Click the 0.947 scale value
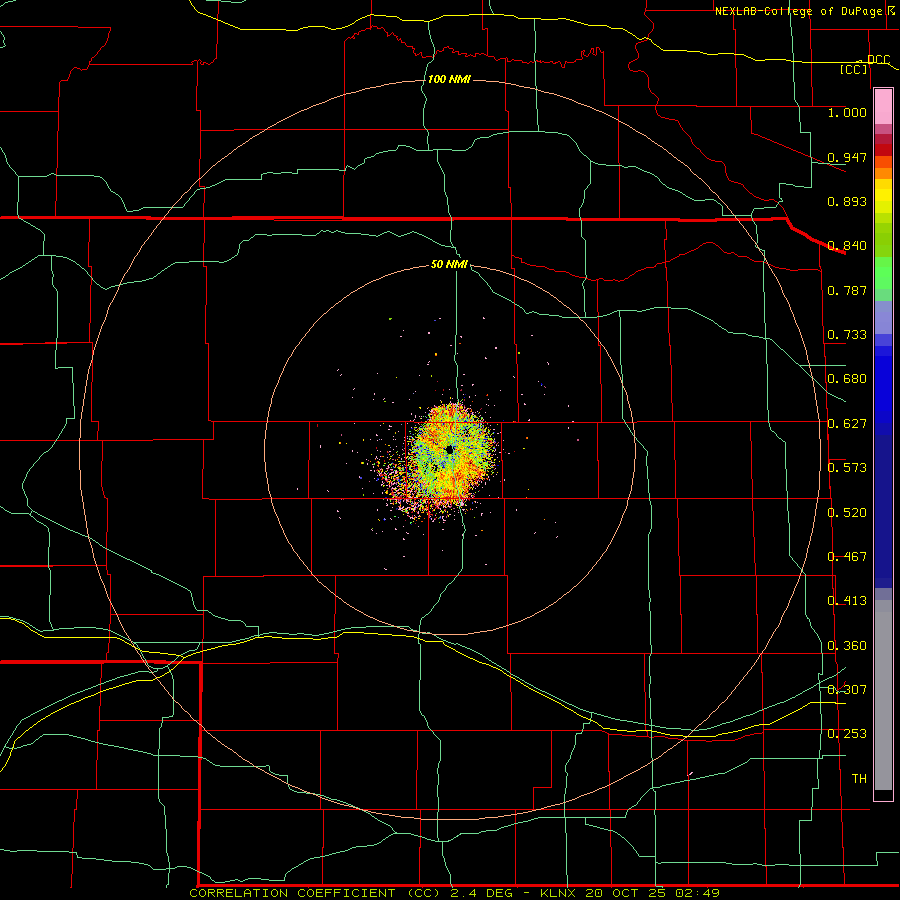The image size is (900, 900). click(x=847, y=157)
